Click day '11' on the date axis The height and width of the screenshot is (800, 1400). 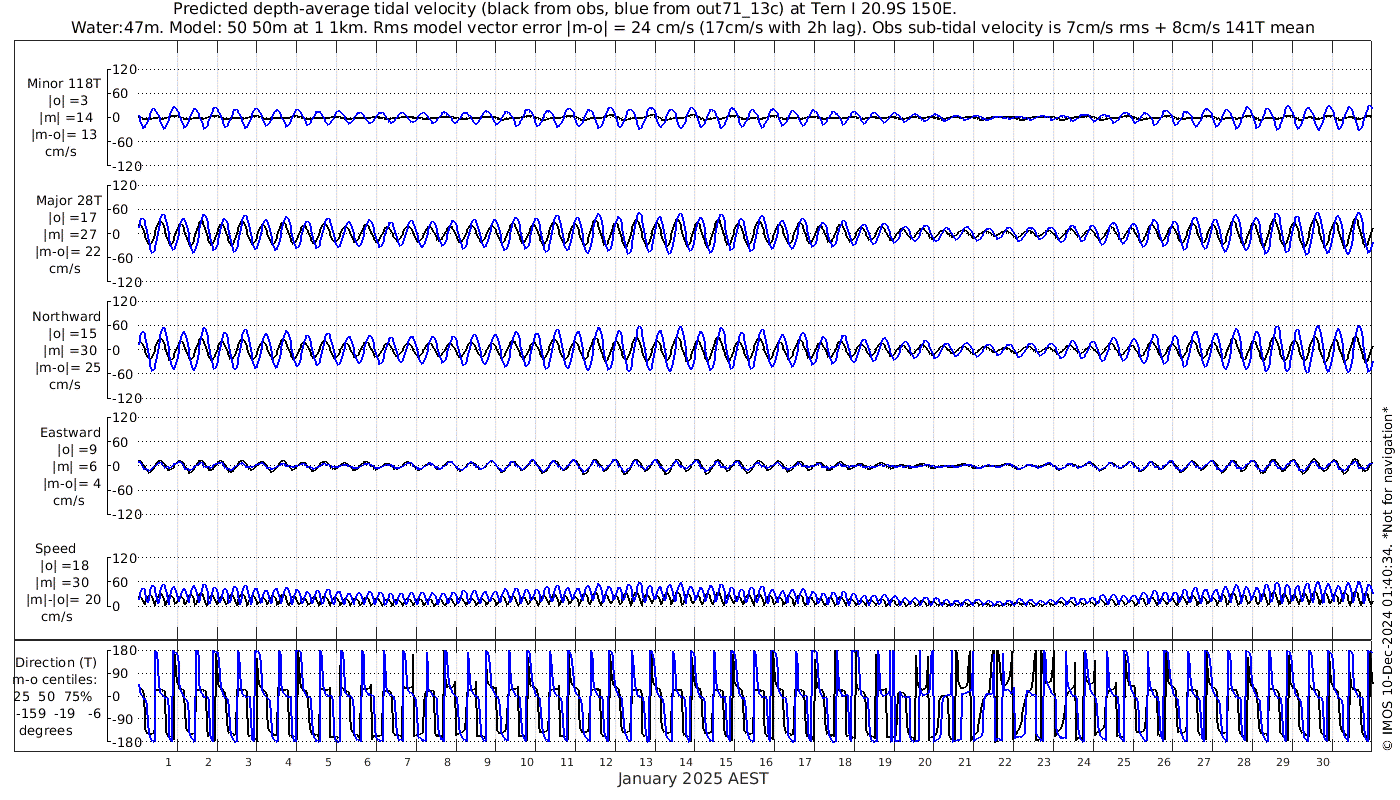point(566,761)
